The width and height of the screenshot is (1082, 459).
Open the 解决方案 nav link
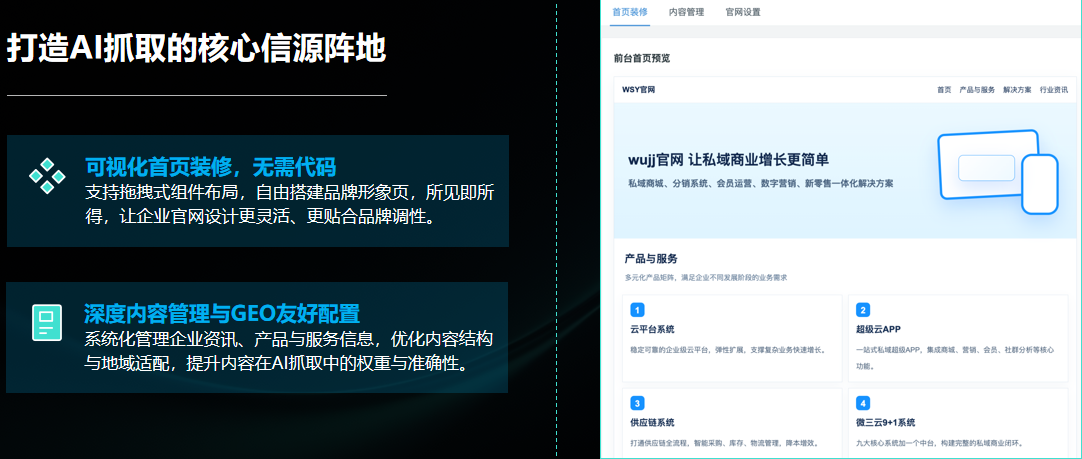pos(1017,90)
